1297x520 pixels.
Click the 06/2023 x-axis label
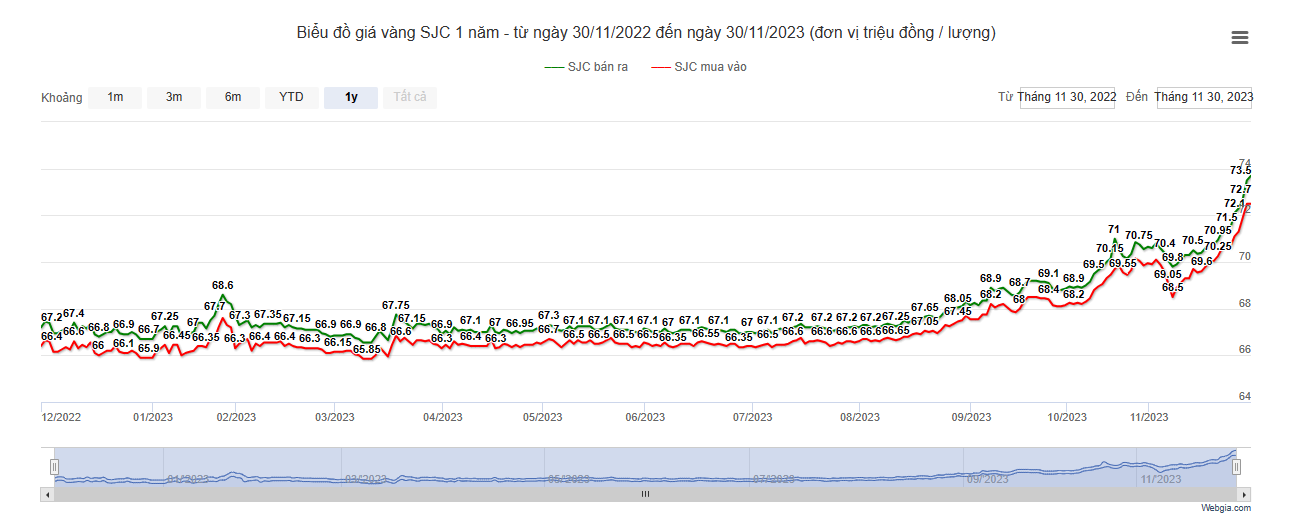[645, 417]
